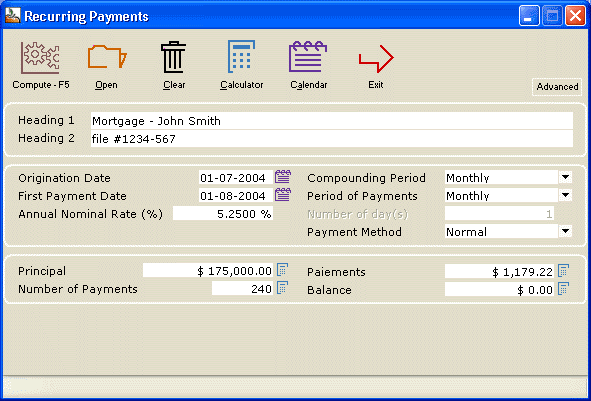The width and height of the screenshot is (591, 401).
Task: Click the calculator icon next to Number of Payments
Action: (283, 288)
